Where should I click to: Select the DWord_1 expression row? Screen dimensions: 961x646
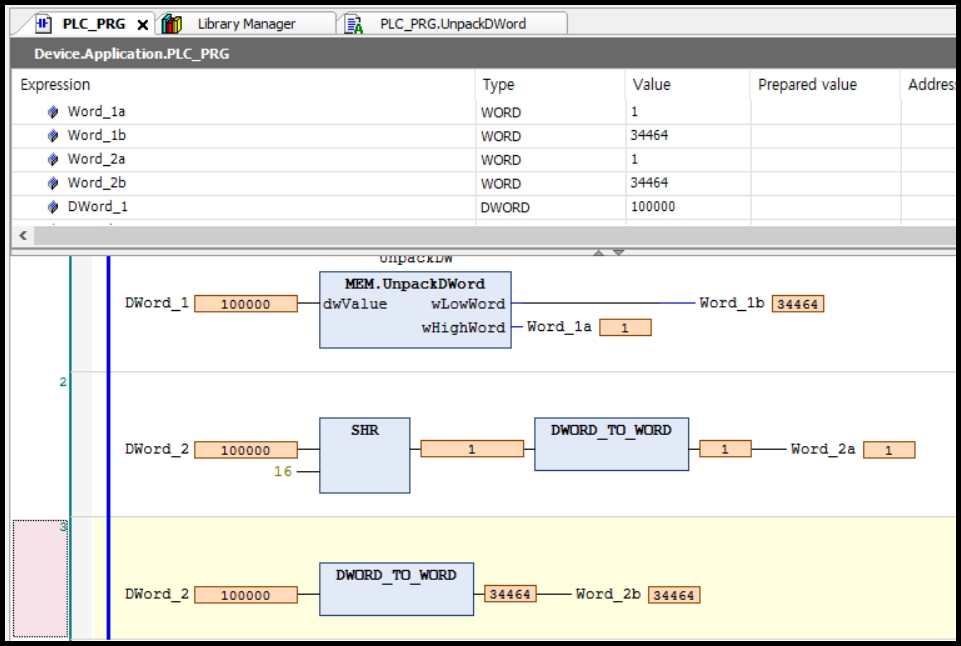pyautogui.click(x=483, y=207)
